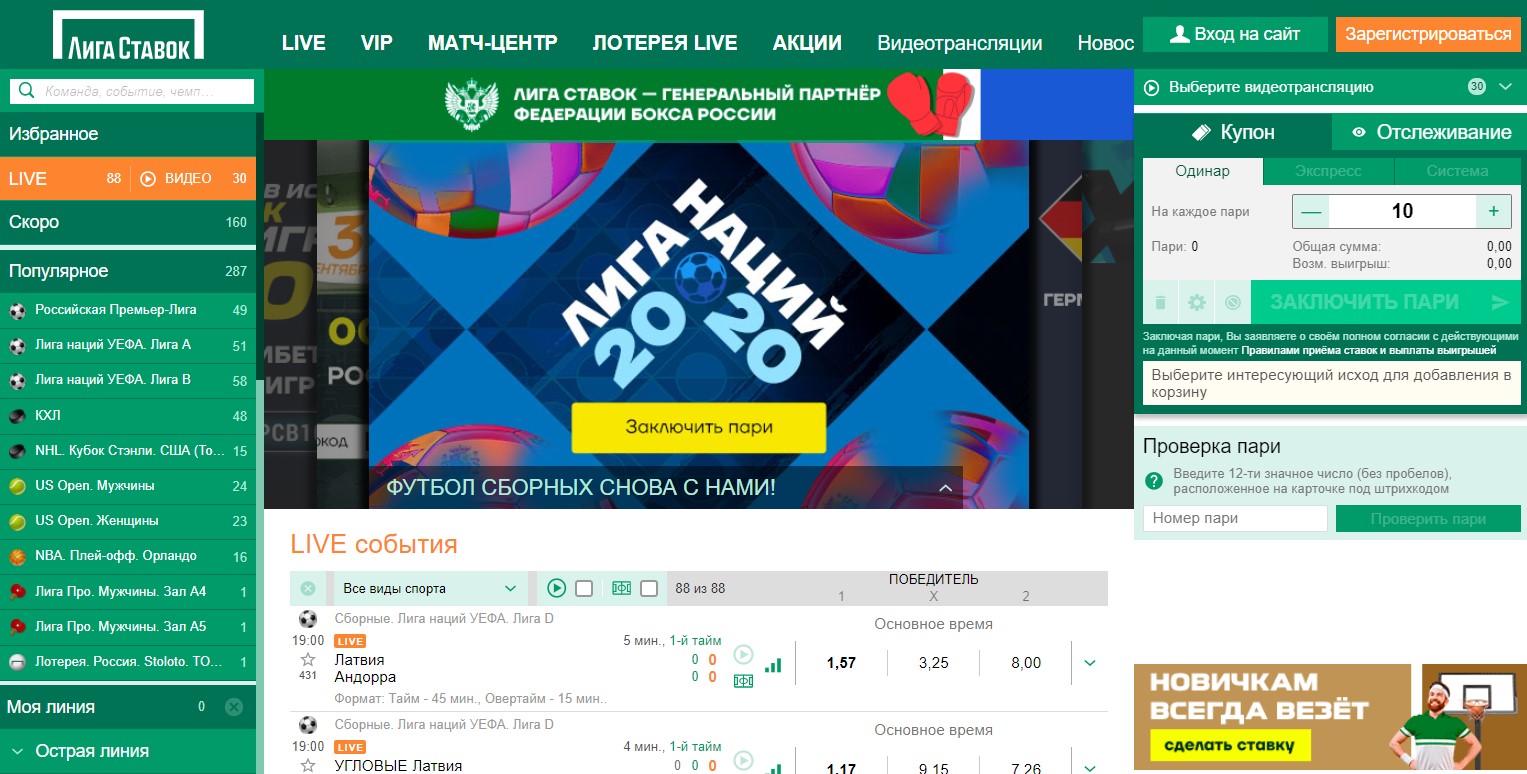Open the VIP menu item
1527x774 pixels.
(377, 43)
